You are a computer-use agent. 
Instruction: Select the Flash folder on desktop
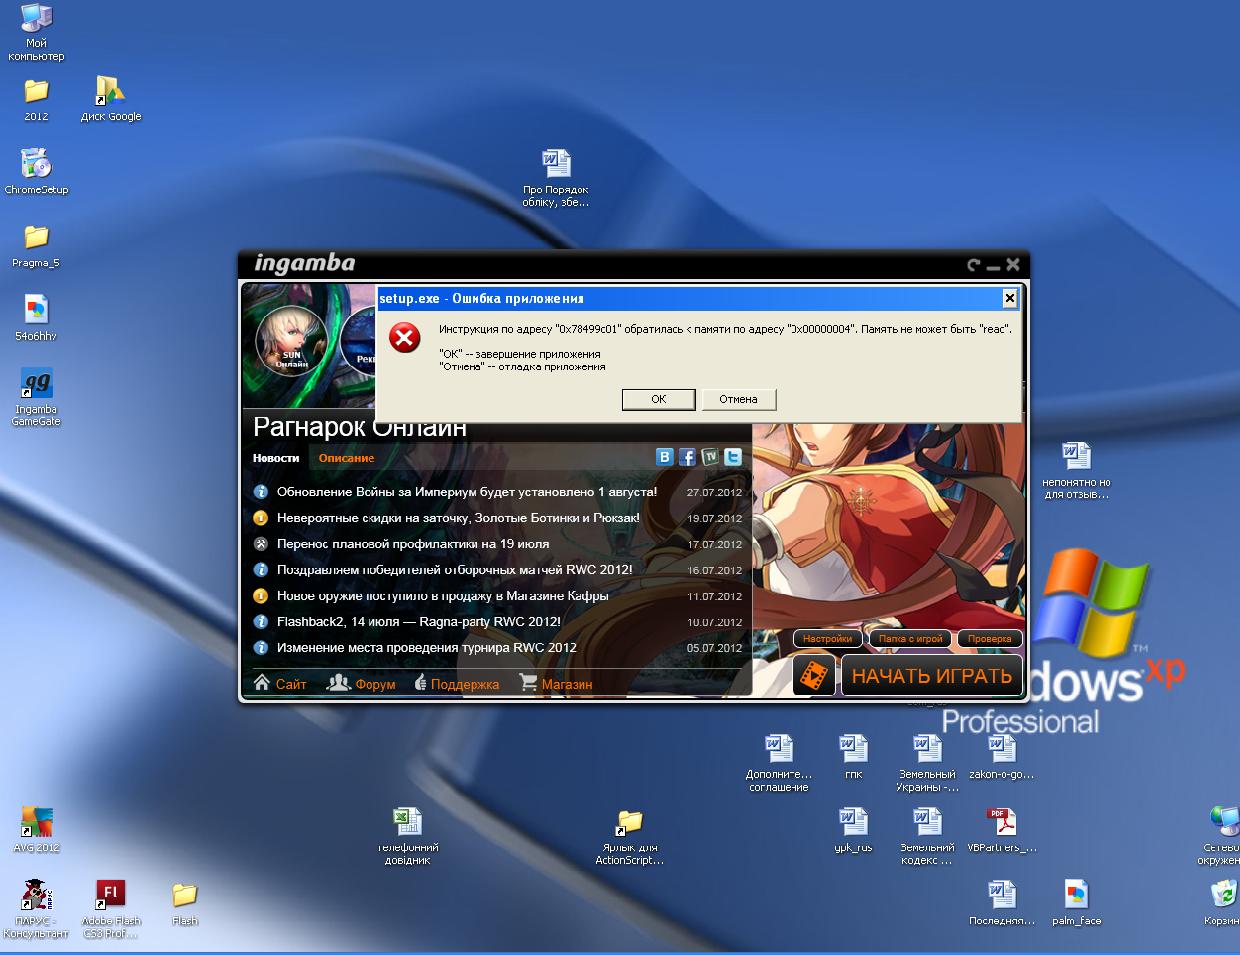[x=184, y=904]
